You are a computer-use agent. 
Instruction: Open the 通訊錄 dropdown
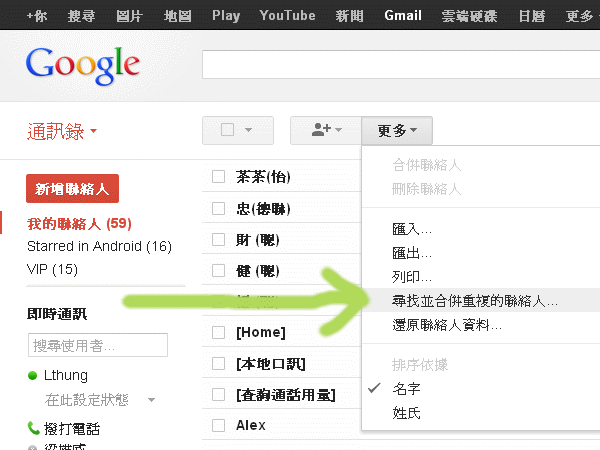61,131
